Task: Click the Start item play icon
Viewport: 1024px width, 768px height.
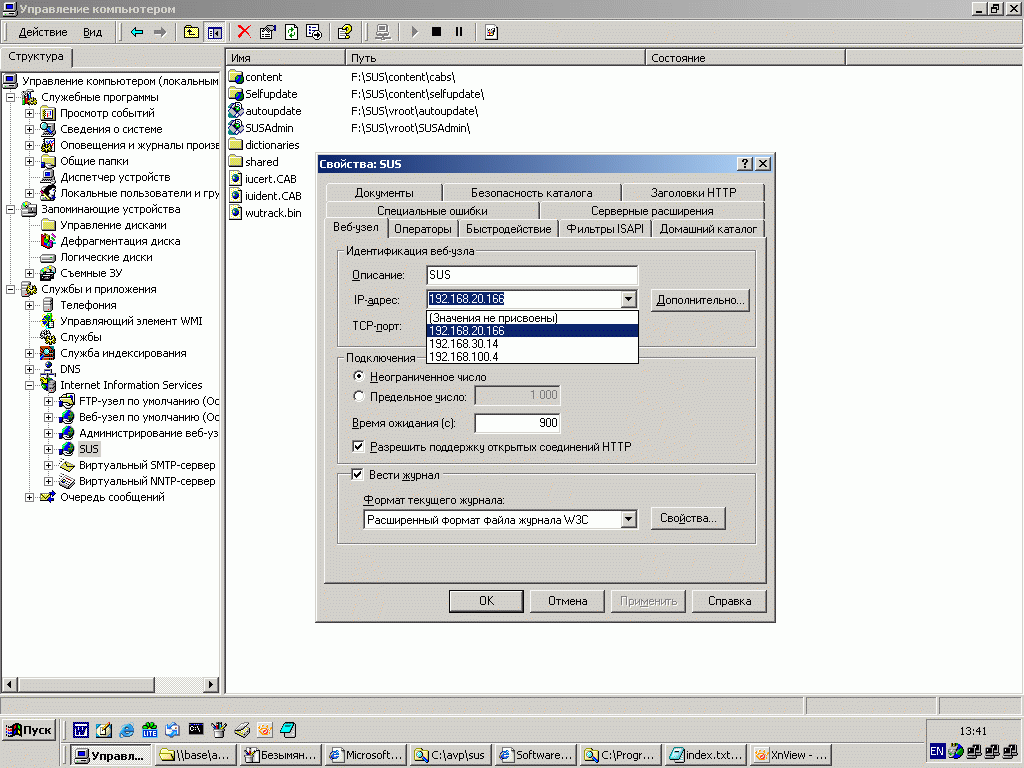Action: pyautogui.click(x=414, y=31)
